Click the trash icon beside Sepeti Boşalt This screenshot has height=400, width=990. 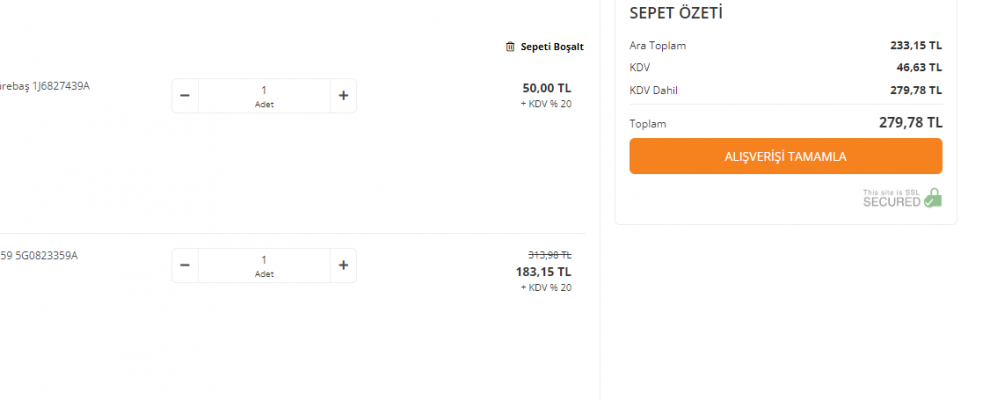click(510, 47)
